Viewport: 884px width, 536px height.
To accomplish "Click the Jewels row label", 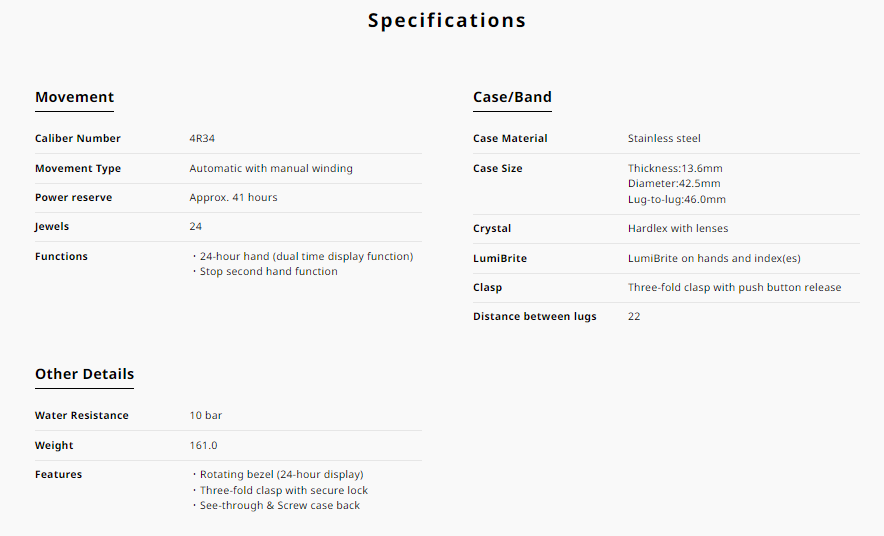I will [x=52, y=227].
